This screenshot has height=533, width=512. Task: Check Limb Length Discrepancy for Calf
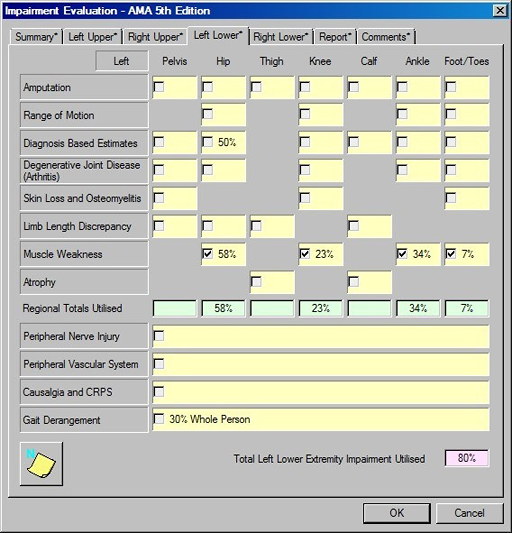tap(354, 226)
